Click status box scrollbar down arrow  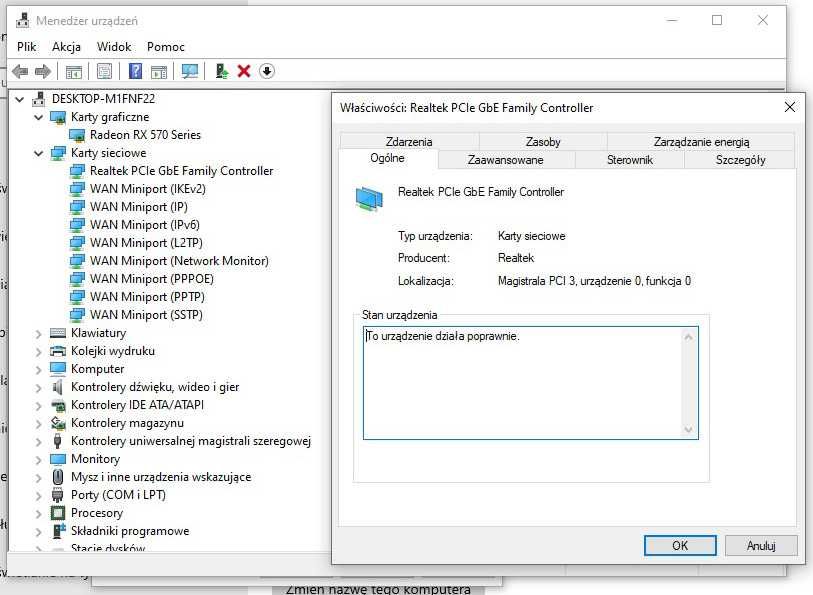(689, 429)
